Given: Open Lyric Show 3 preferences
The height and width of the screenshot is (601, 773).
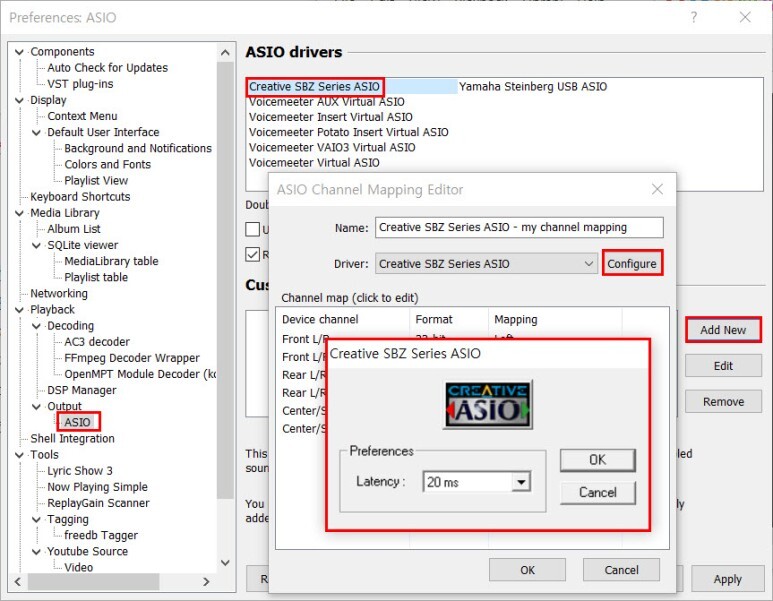Looking at the screenshot, I should [79, 471].
